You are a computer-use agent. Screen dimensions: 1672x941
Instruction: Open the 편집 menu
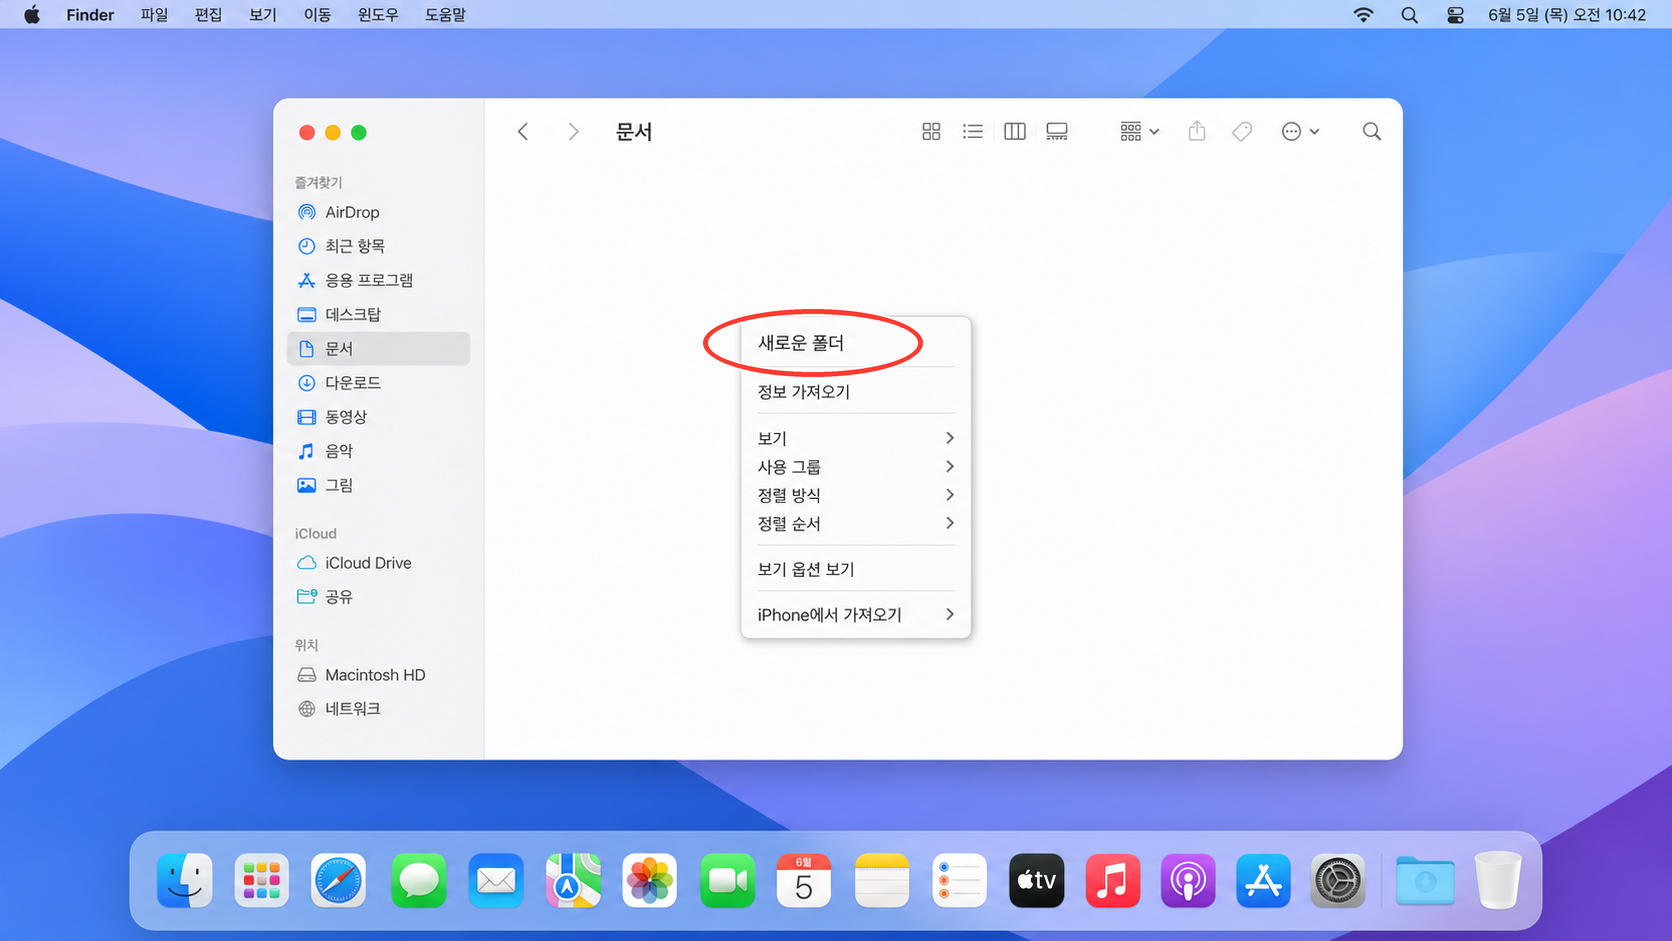(208, 14)
